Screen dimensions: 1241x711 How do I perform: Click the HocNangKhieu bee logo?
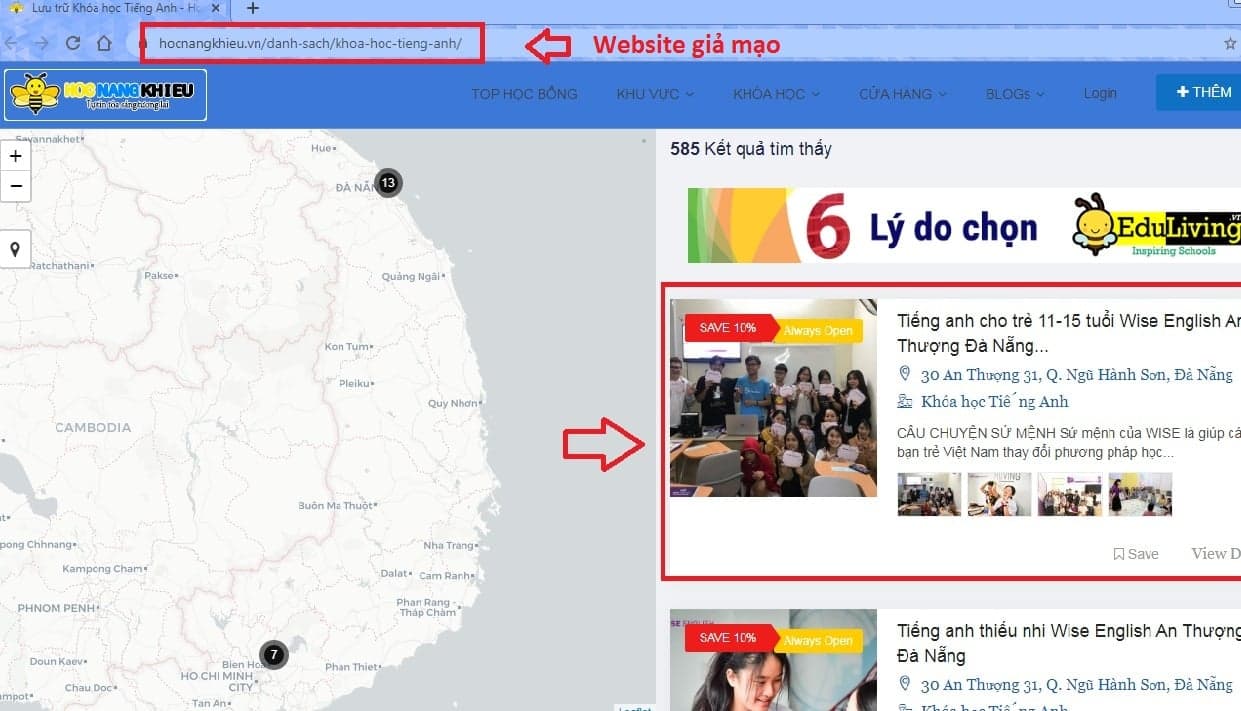(105, 95)
